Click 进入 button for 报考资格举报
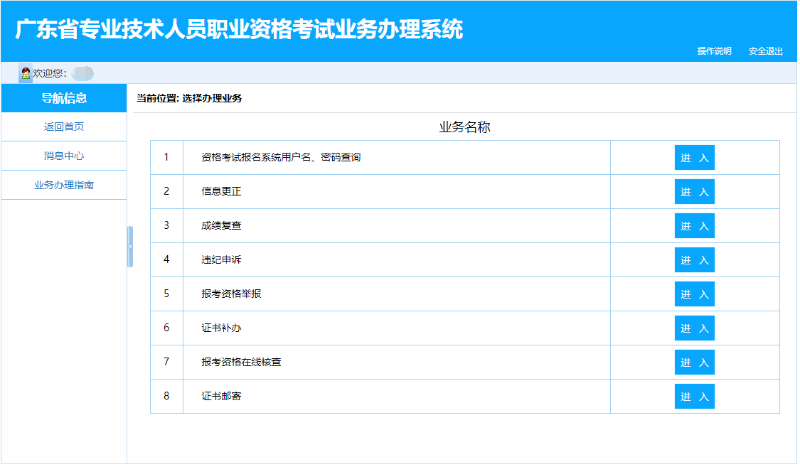 coord(696,295)
